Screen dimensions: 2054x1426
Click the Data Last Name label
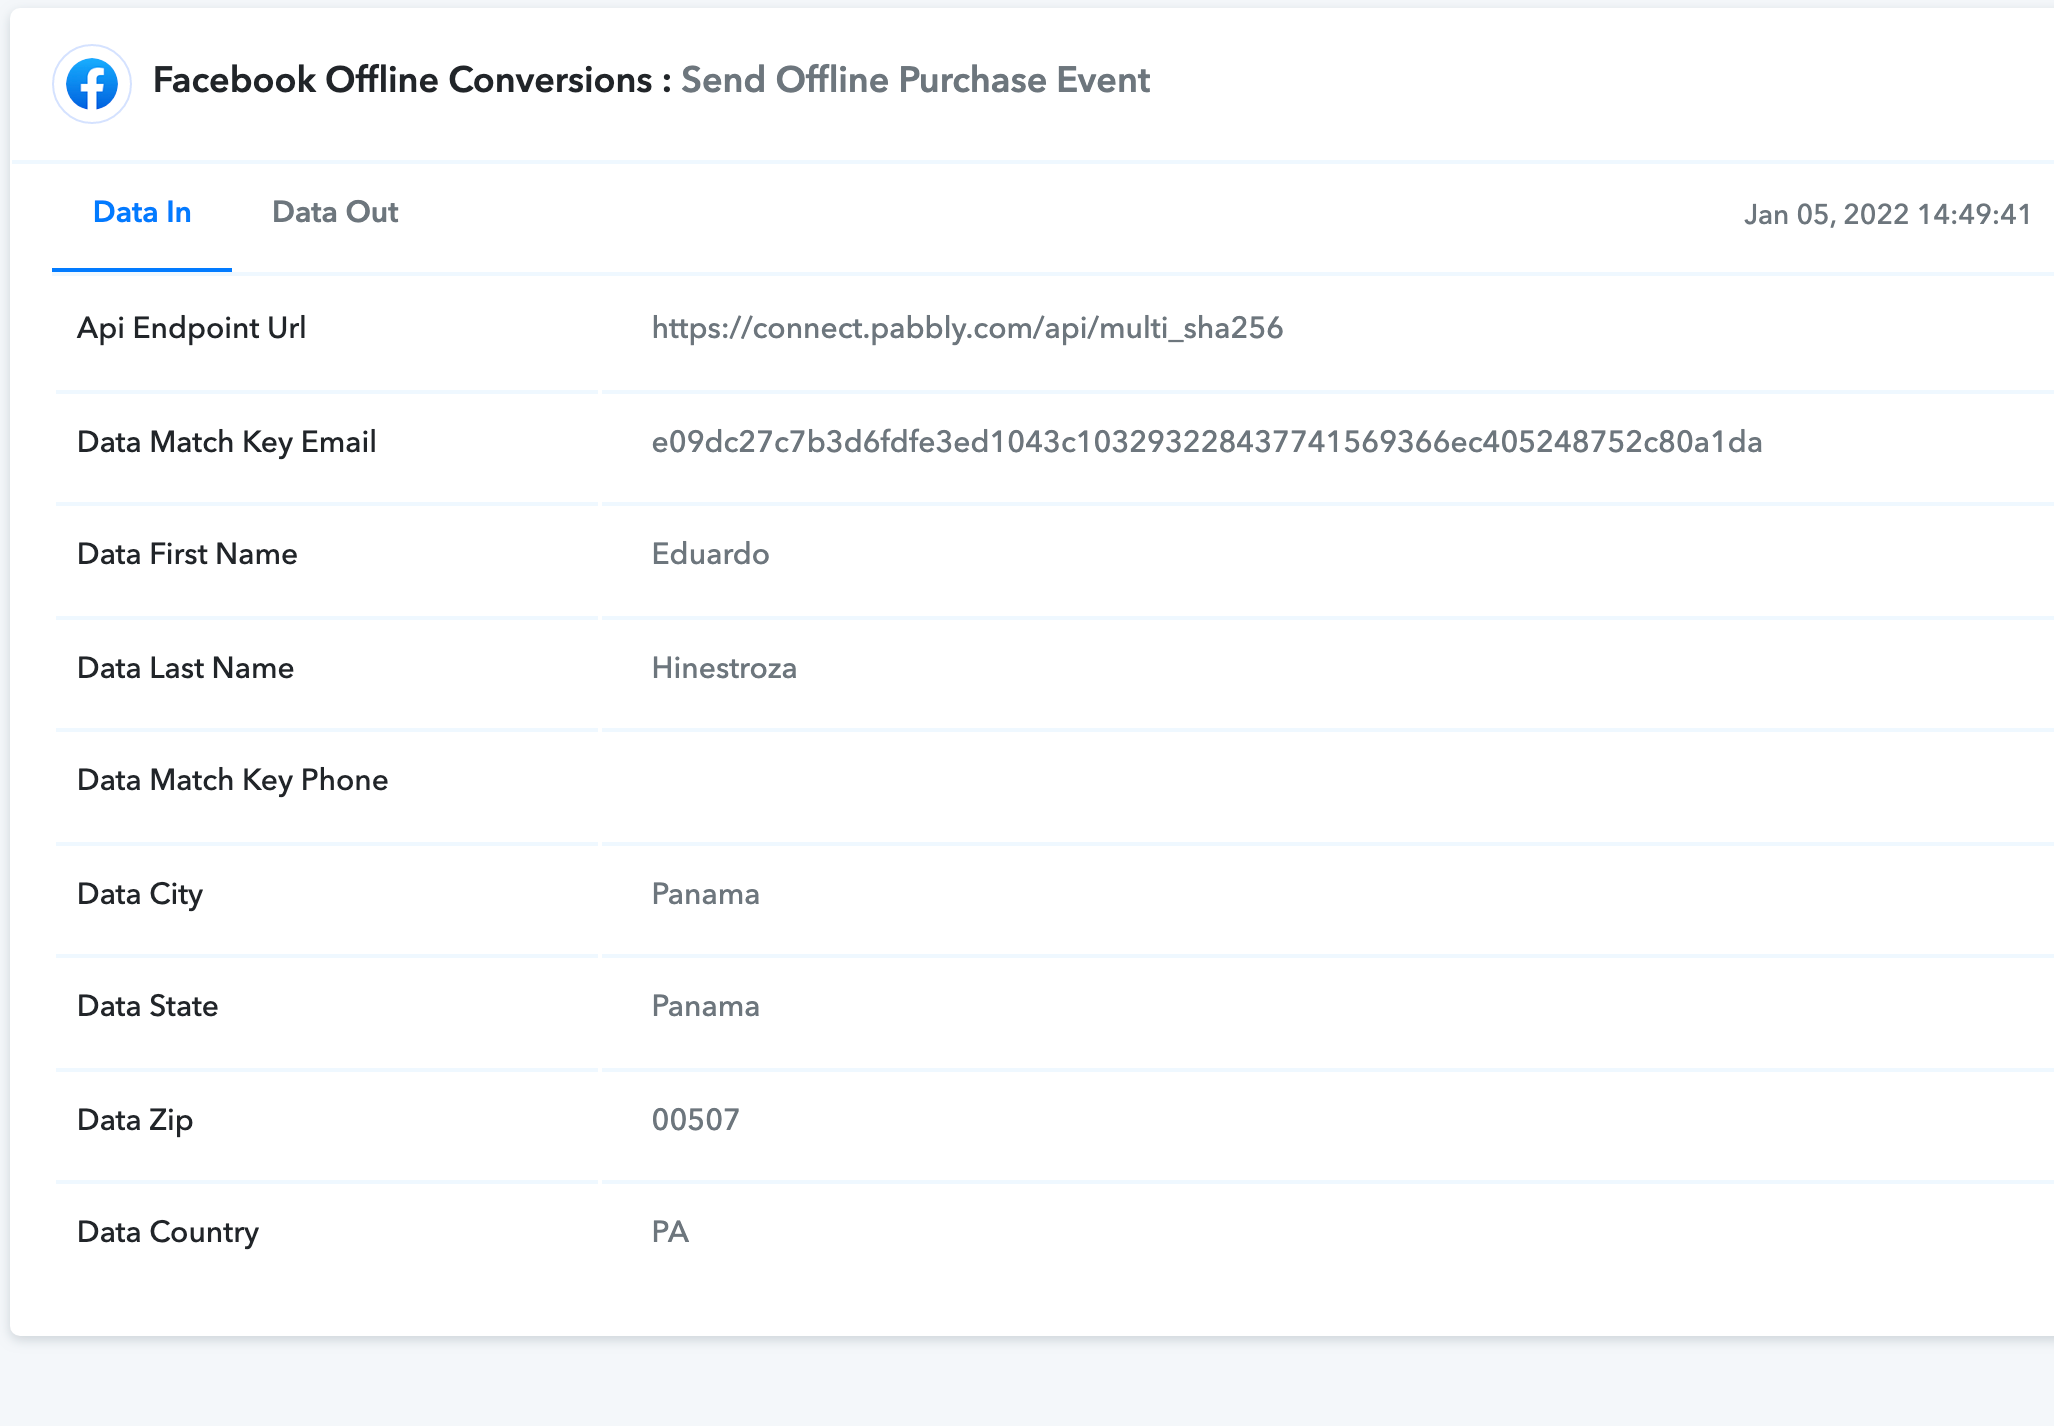pos(185,668)
